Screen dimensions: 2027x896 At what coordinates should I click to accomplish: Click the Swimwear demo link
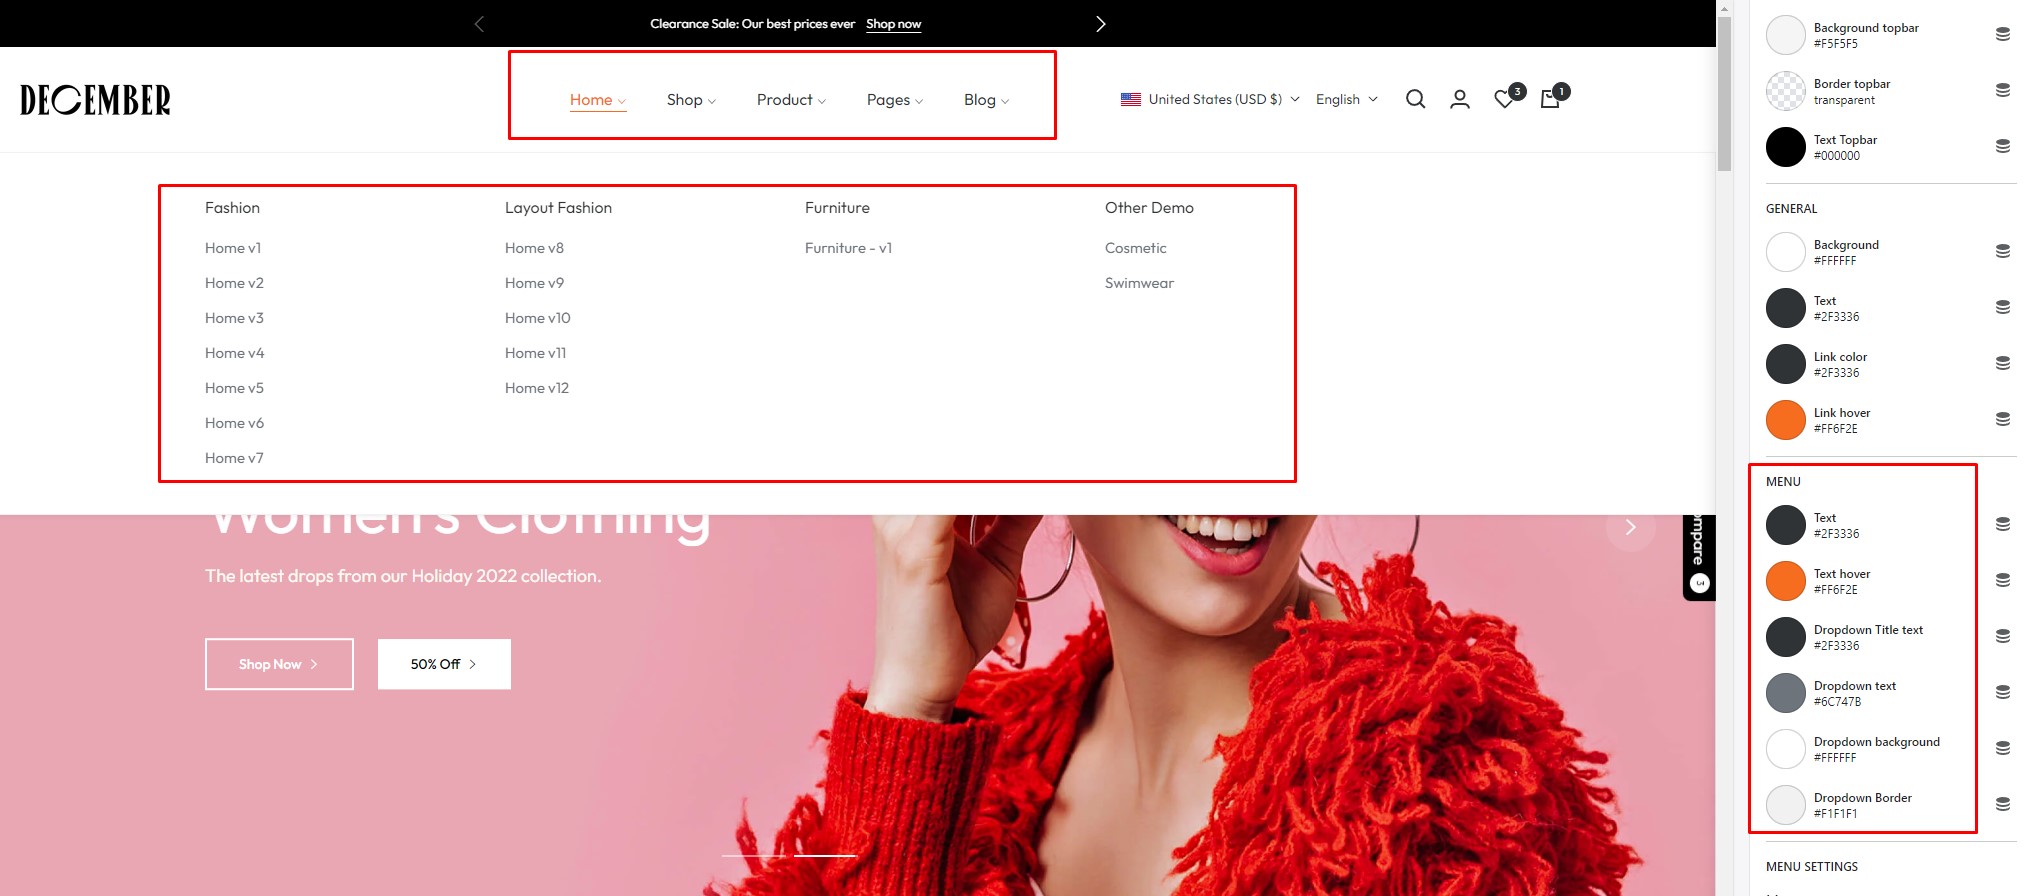click(x=1139, y=283)
